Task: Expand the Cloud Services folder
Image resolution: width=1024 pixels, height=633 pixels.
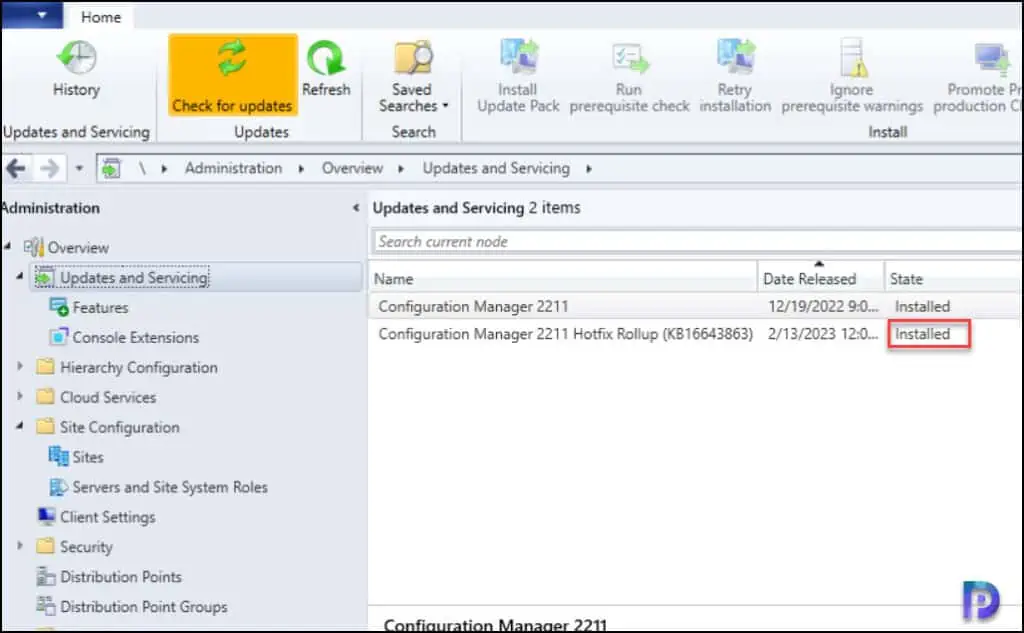Action: tap(20, 396)
